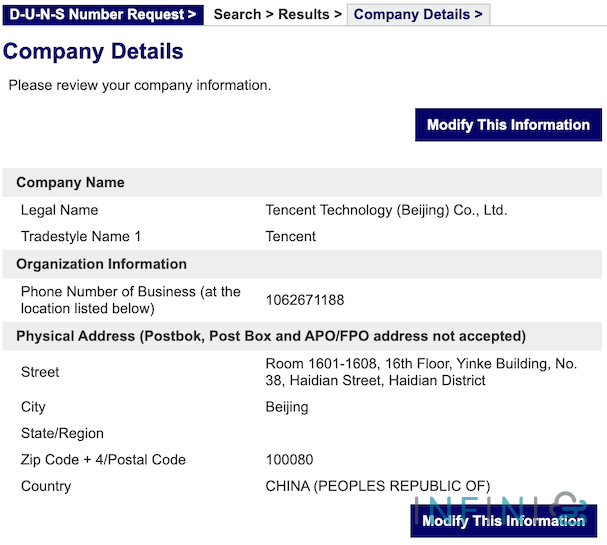Select the legal name Tencent Technology (Beijing) value
Screen dimensions: 607x545
386,210
